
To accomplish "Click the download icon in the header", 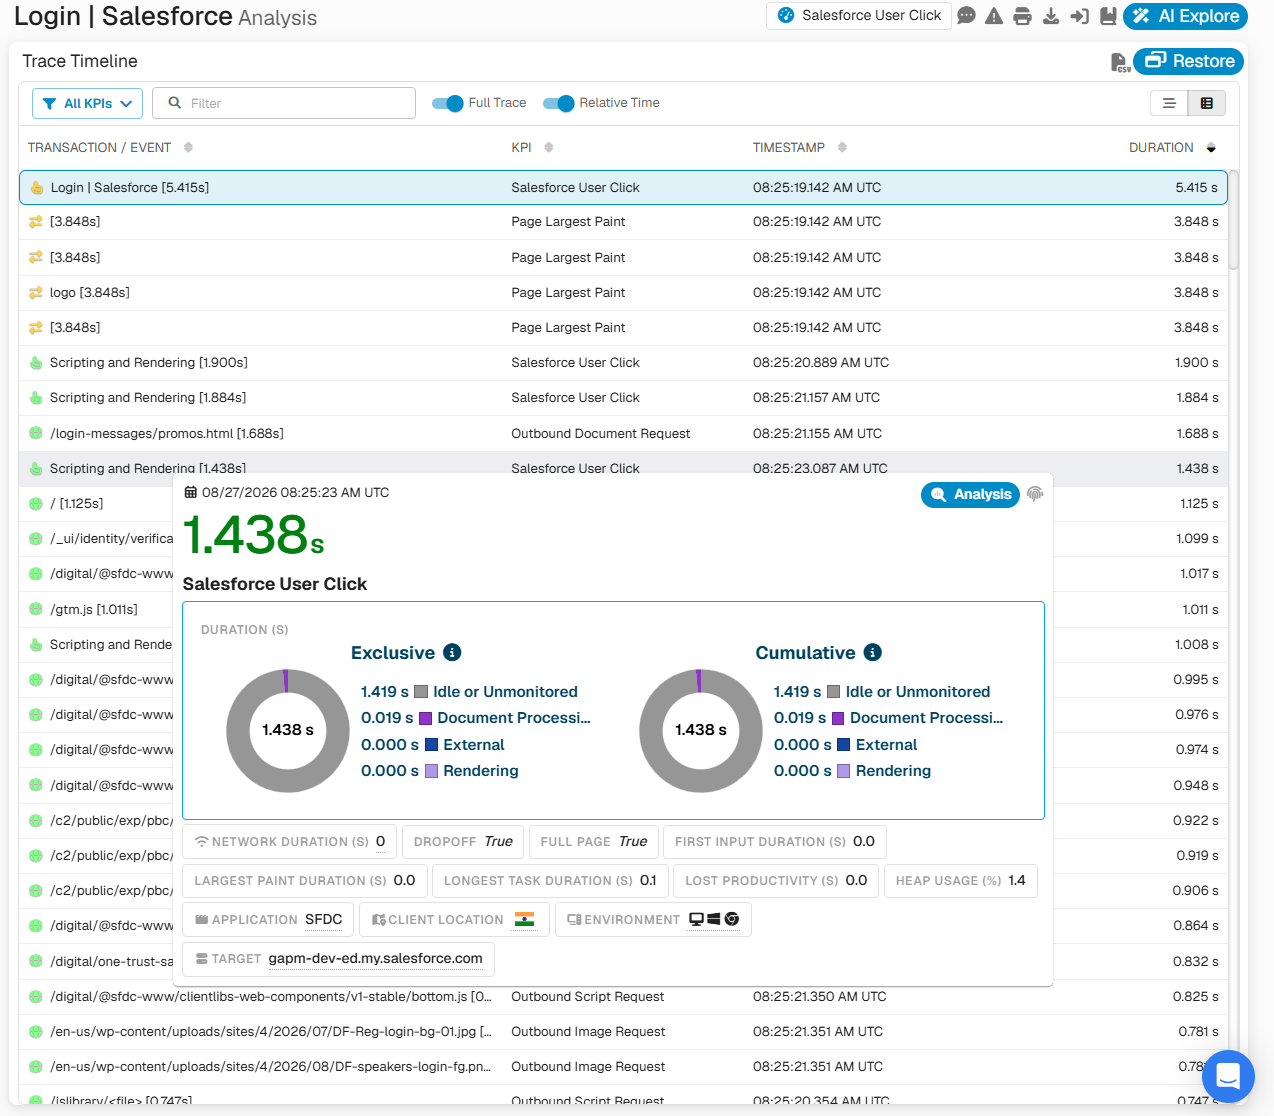I will (x=1051, y=16).
